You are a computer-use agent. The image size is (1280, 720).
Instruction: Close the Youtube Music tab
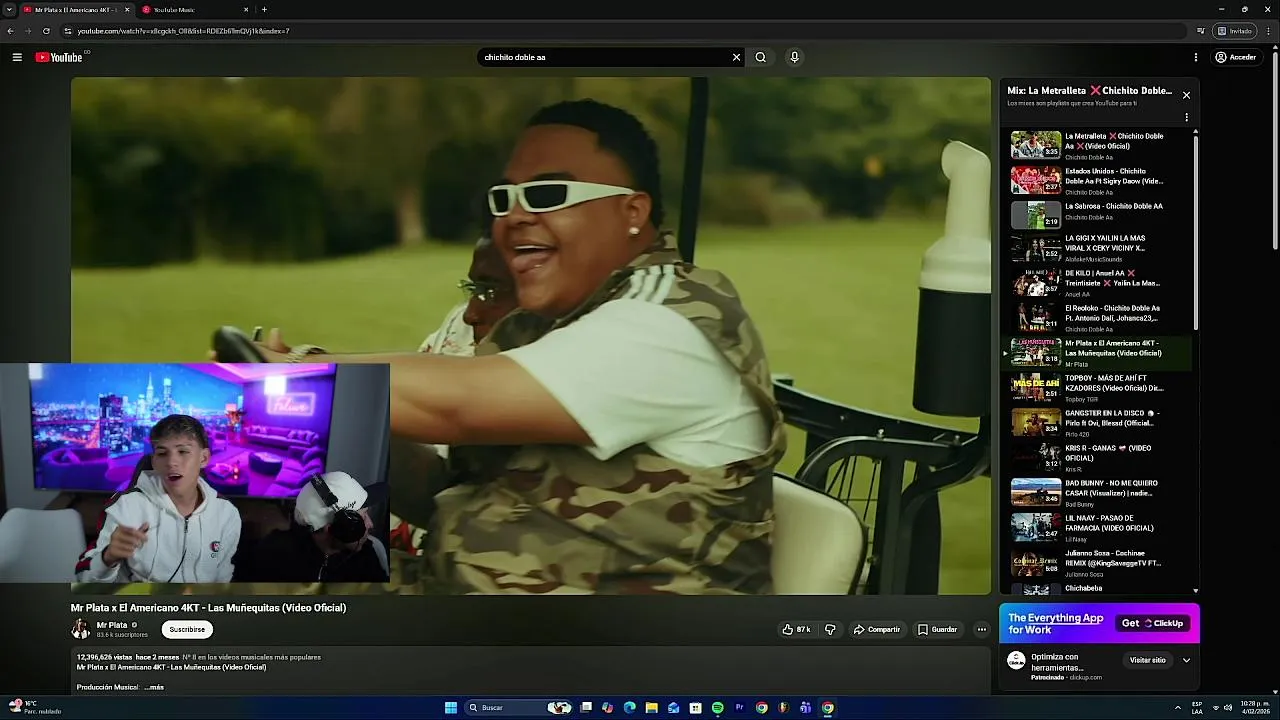(246, 9)
